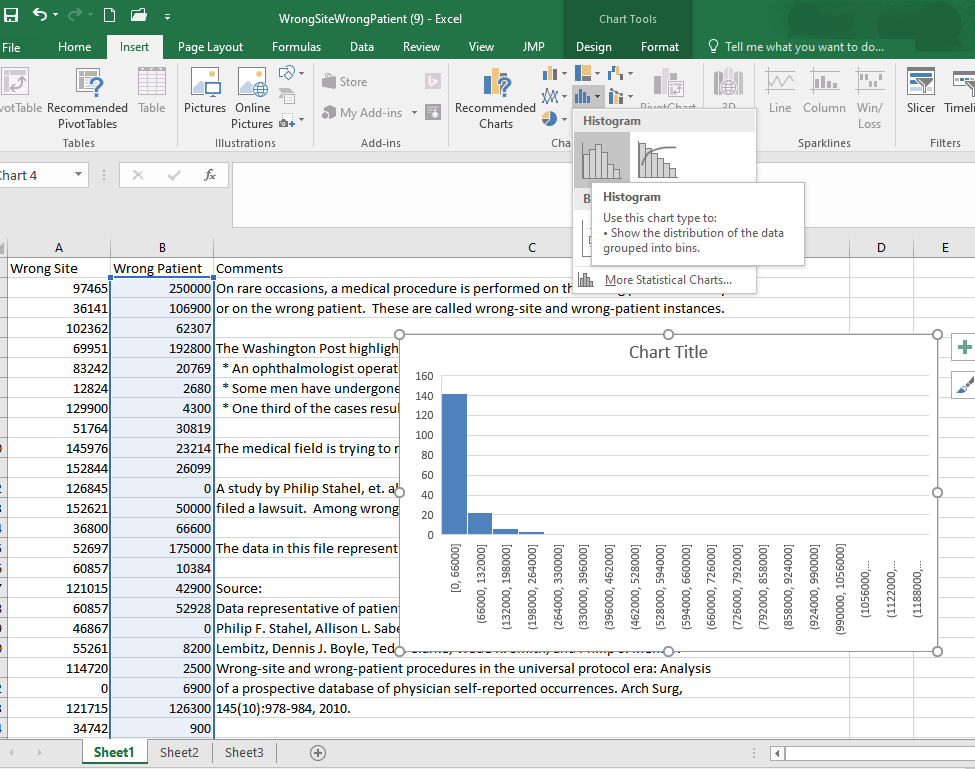This screenshot has width=975, height=769.
Task: Open Chart Styles paintbrush button
Action: pyautogui.click(x=964, y=383)
